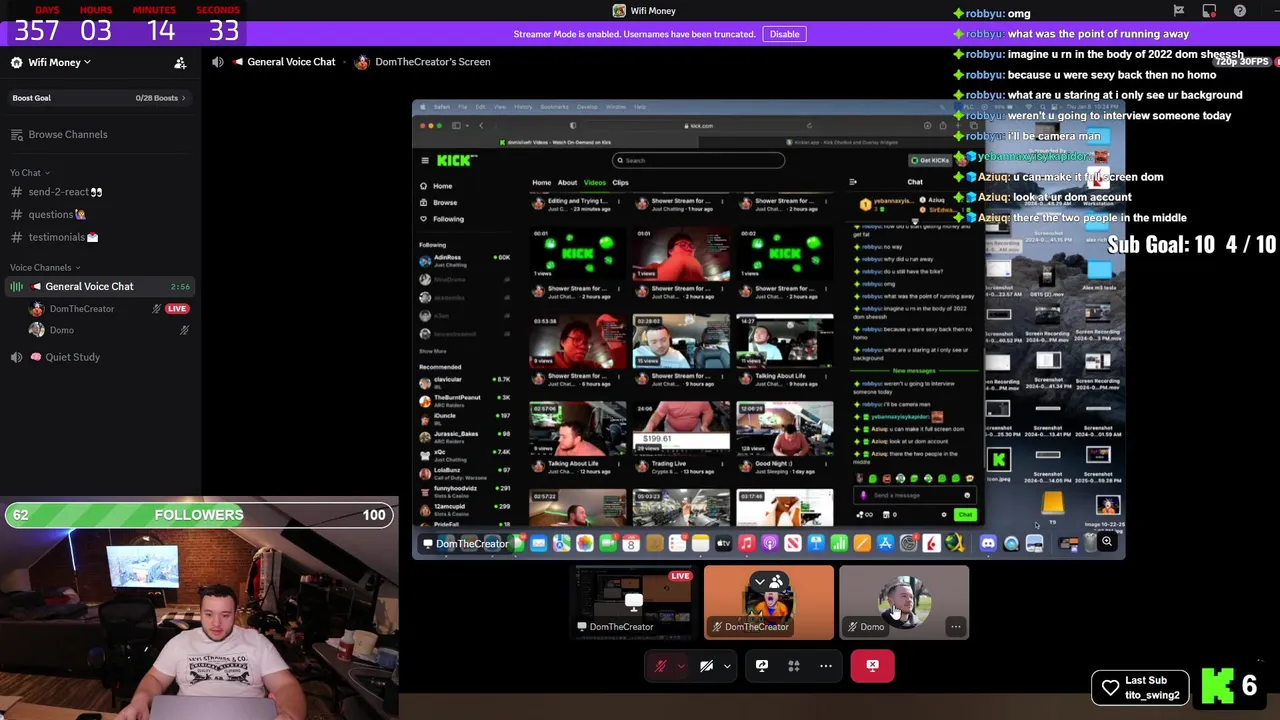
Task: Unmute the microphone in call controls
Action: 661,666
